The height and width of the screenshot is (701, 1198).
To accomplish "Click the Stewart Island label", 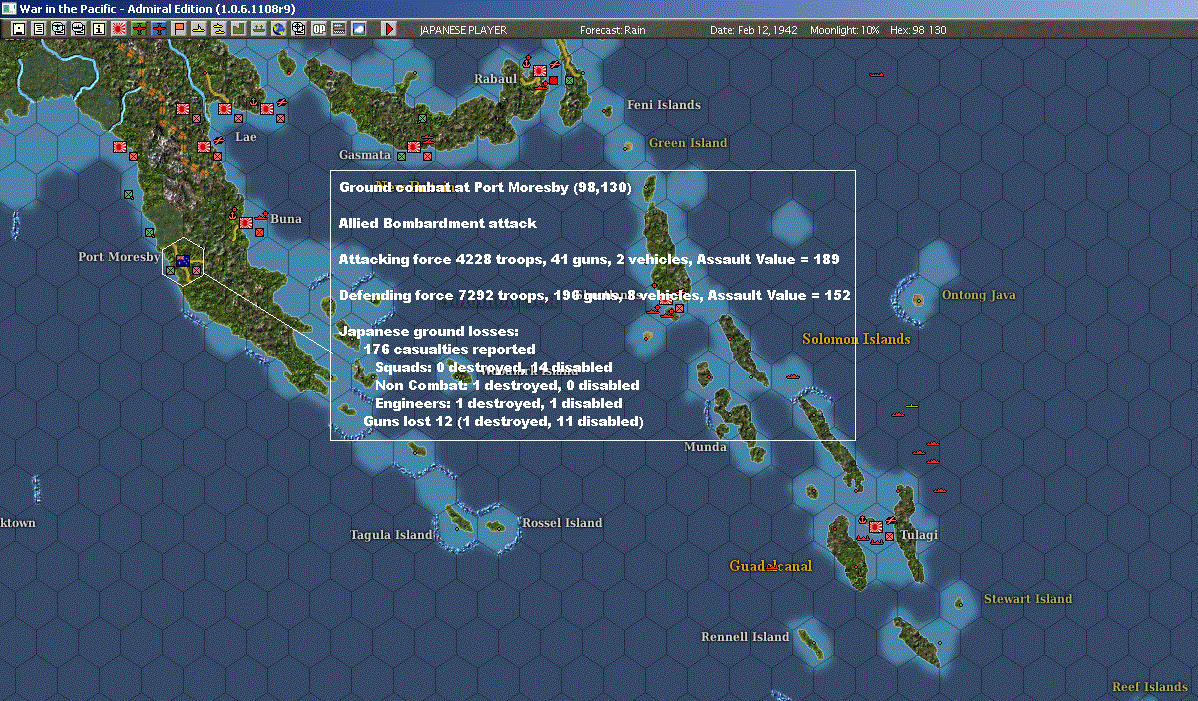I will click(1028, 599).
